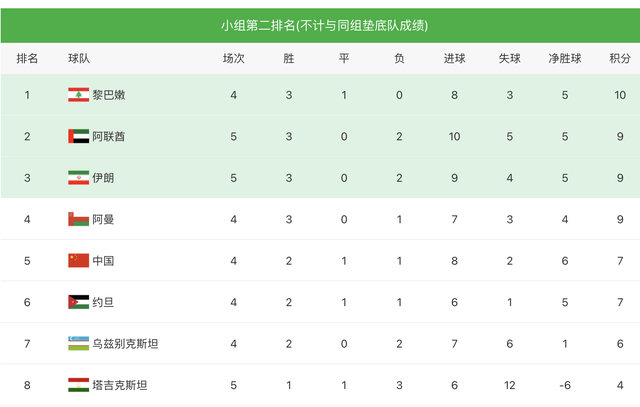Select the 阿联酋 team name

(x=109, y=136)
